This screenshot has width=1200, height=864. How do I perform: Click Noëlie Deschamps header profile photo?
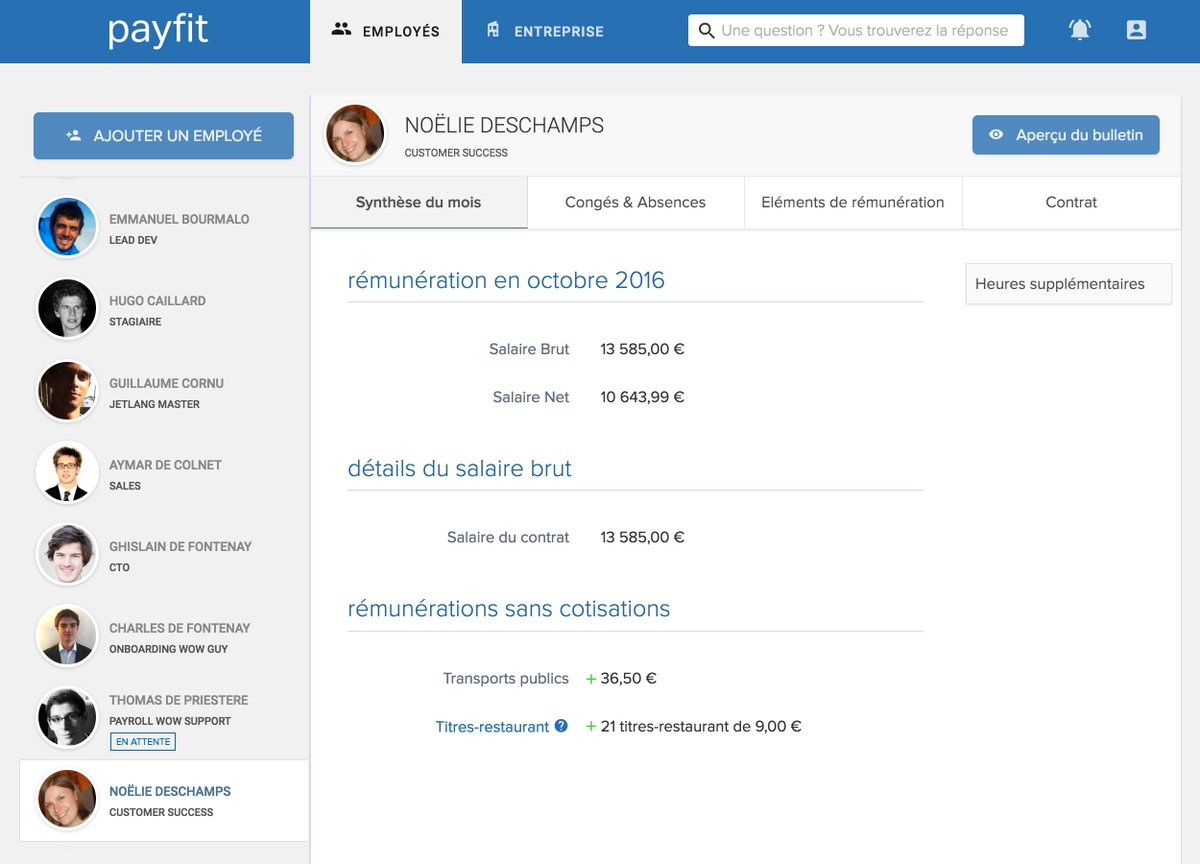(x=355, y=134)
